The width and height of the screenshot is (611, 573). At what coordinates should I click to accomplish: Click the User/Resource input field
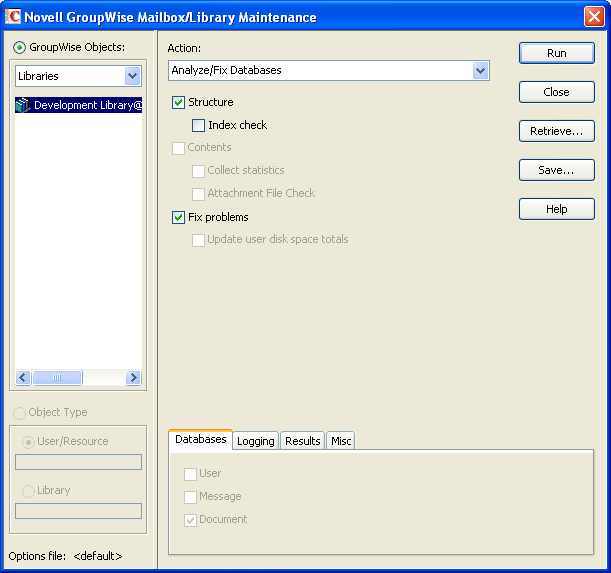(x=78, y=462)
